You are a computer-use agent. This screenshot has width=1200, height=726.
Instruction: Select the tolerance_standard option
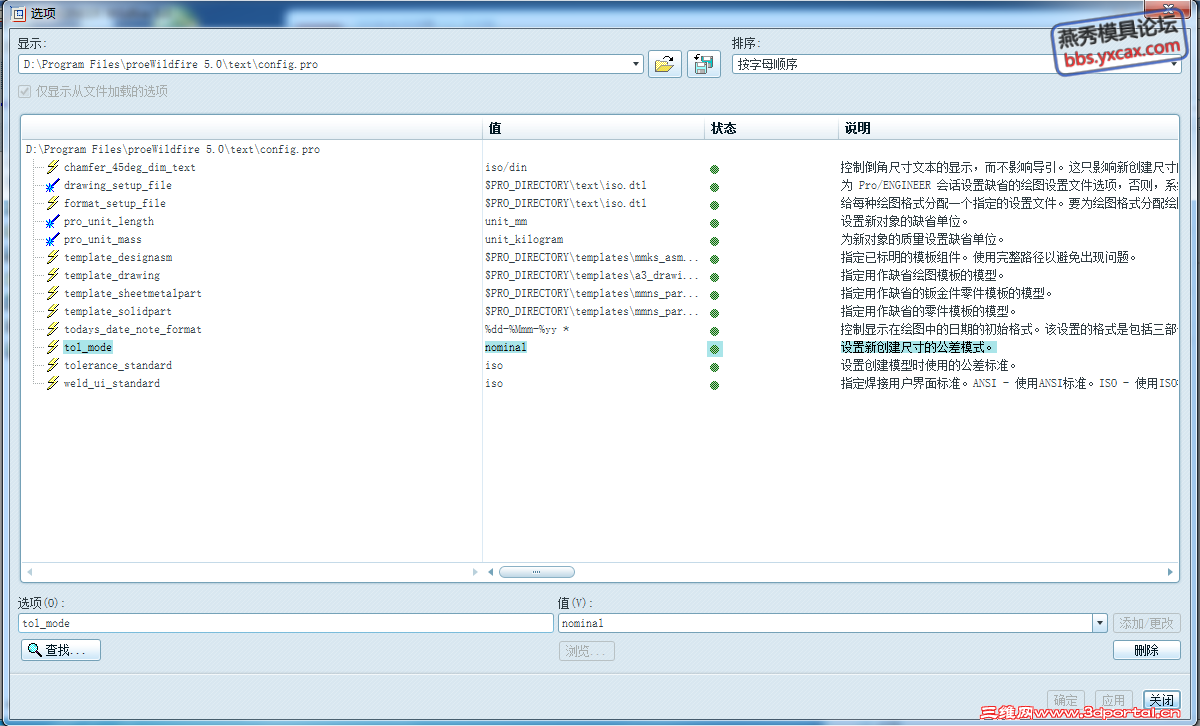[x=118, y=365]
